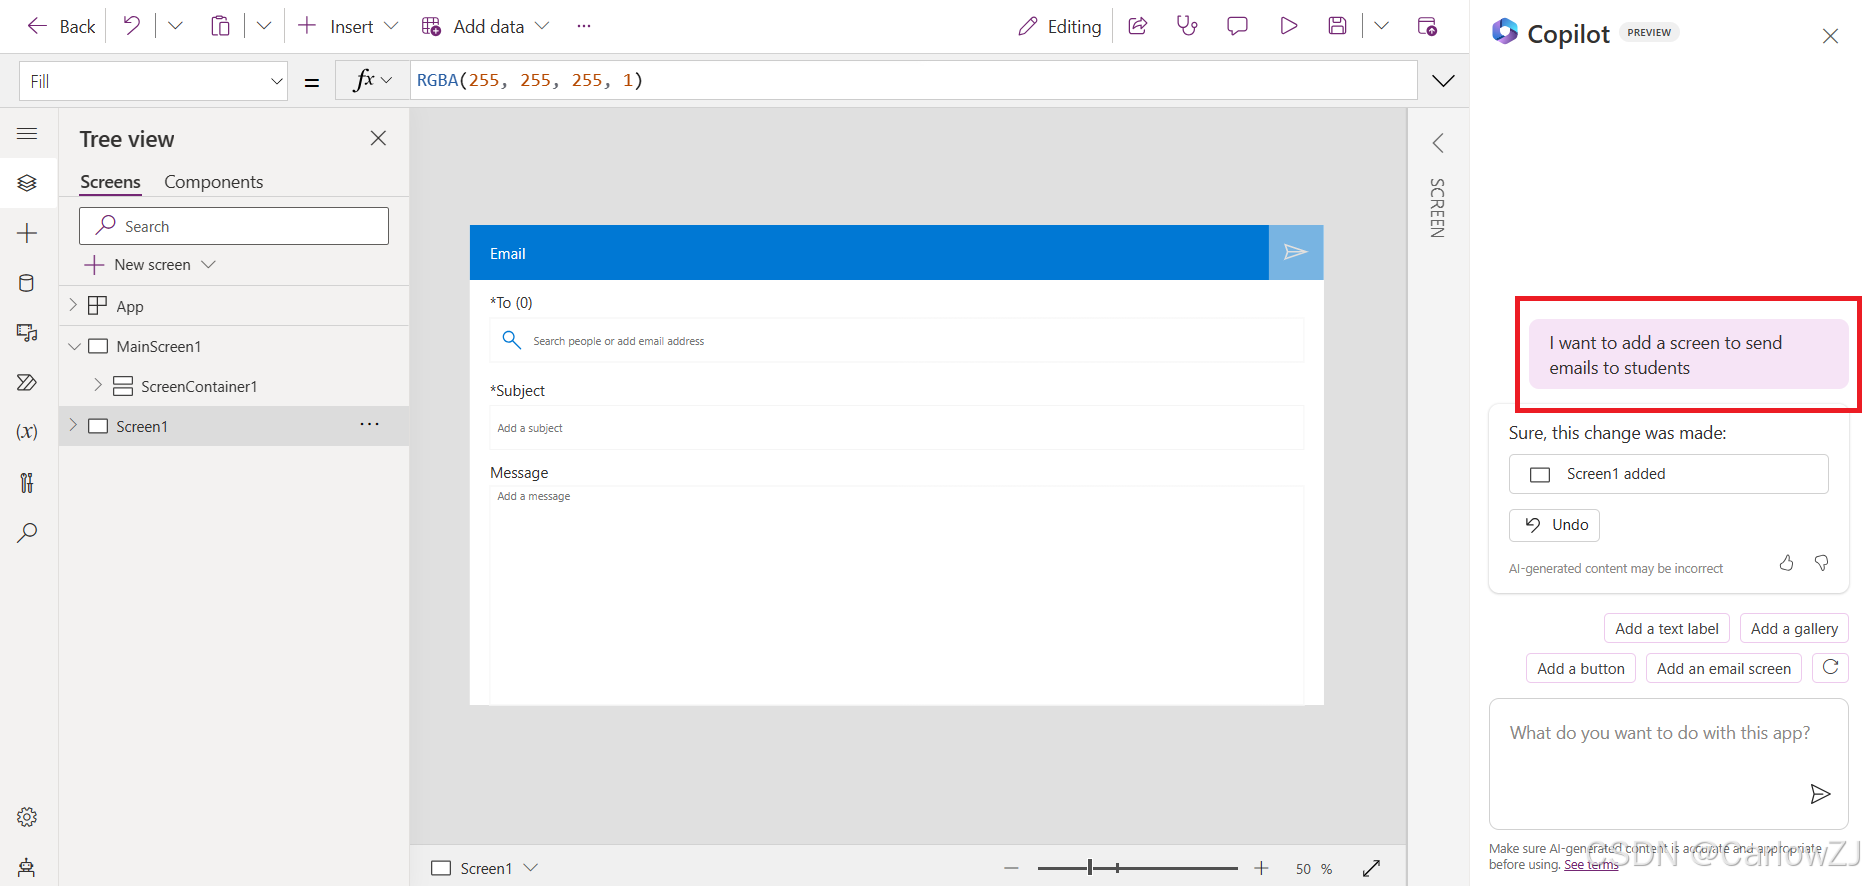Click the Add a text label suggestion
Image resolution: width=1866 pixels, height=886 pixels.
pyautogui.click(x=1667, y=628)
